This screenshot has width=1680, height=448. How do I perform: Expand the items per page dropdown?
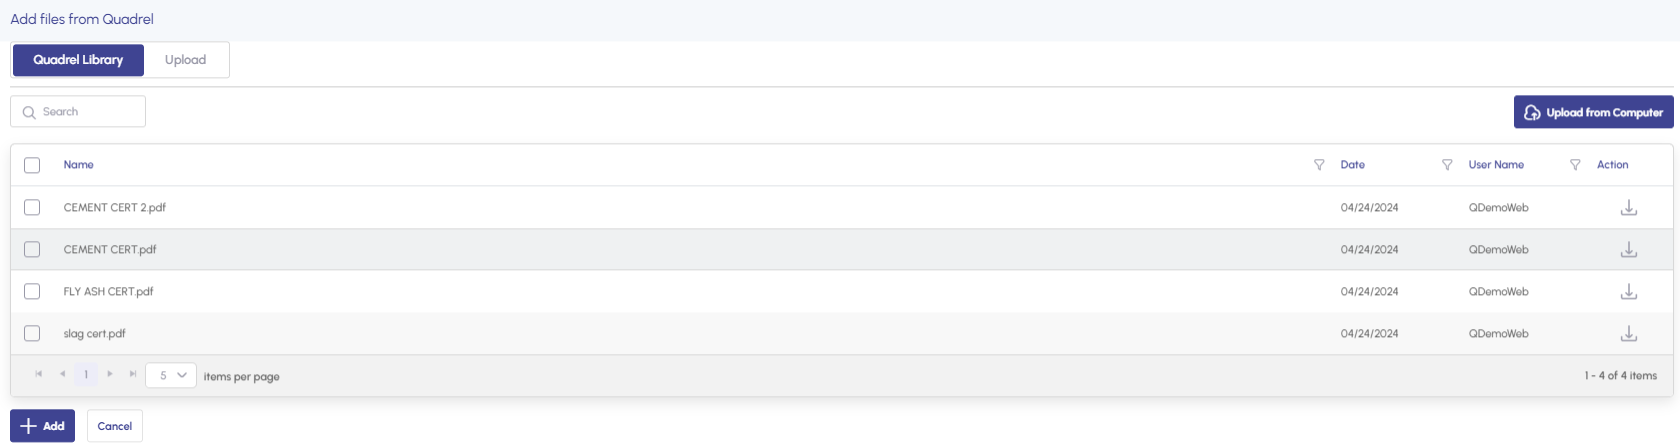point(171,375)
